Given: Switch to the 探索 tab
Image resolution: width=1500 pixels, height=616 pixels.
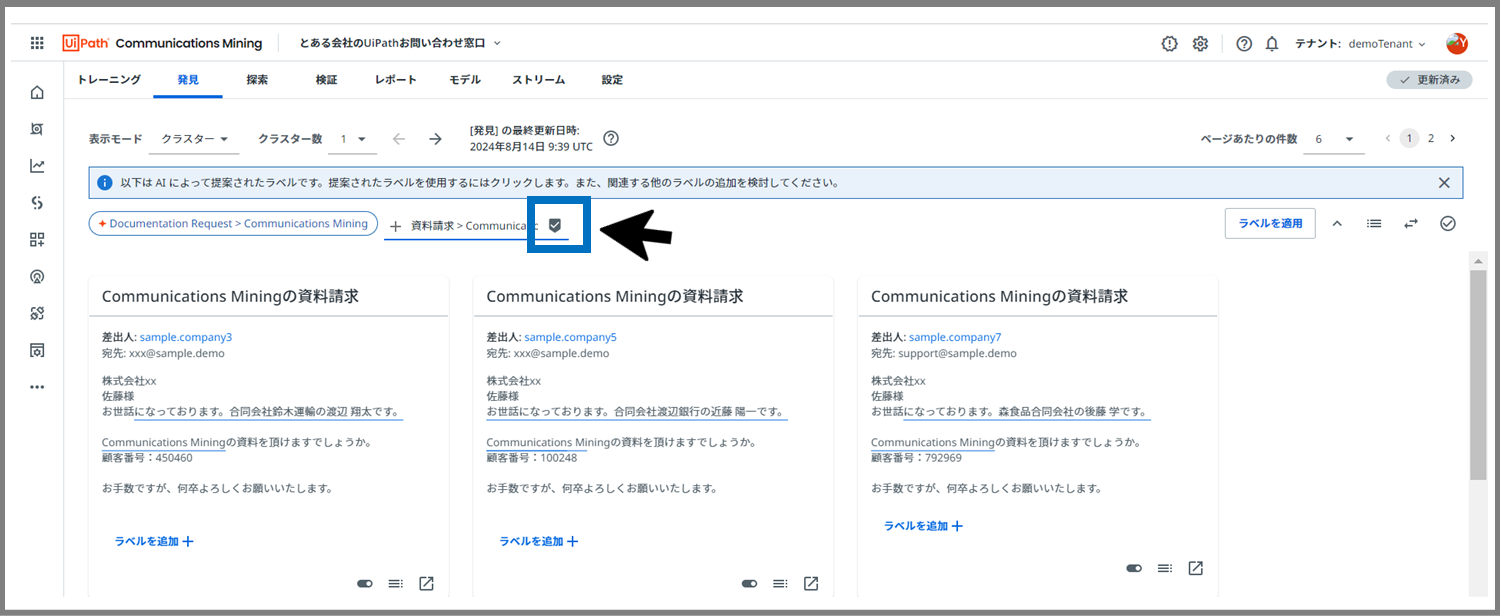Looking at the screenshot, I should (257, 80).
